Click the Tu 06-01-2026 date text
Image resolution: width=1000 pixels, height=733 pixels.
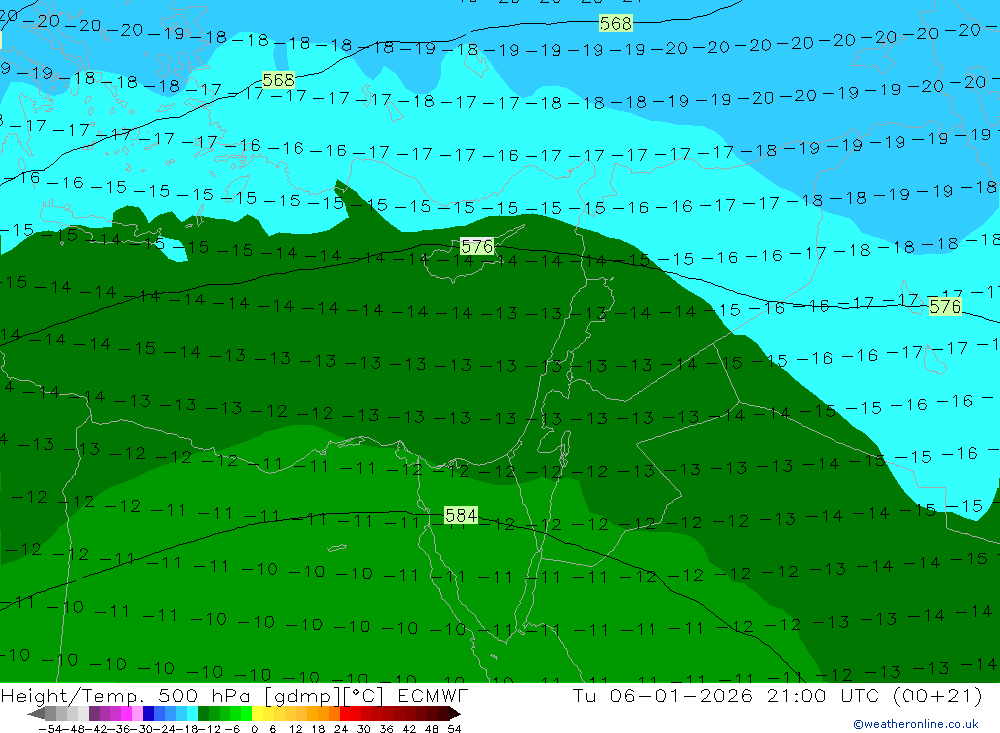coord(663,695)
